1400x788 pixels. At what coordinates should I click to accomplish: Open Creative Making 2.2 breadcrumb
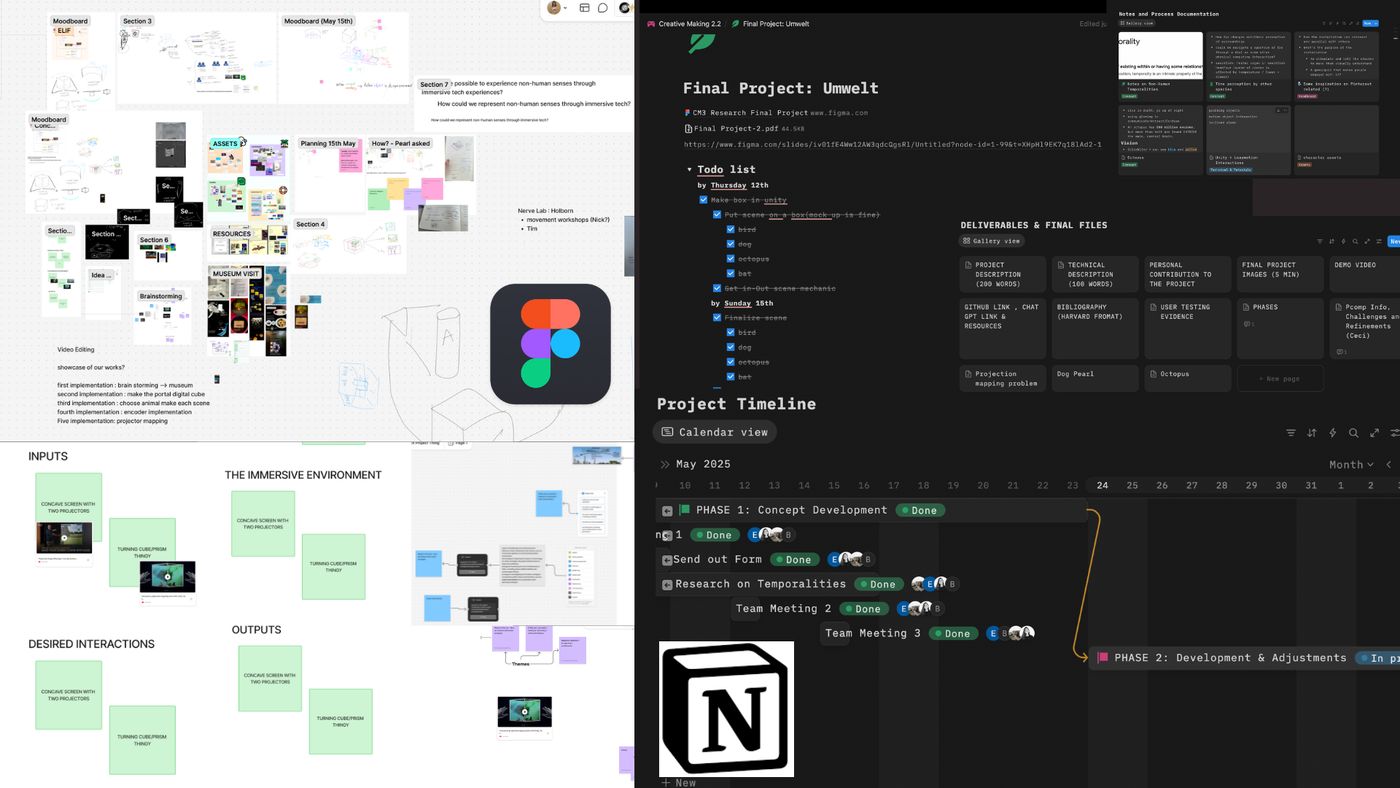point(684,24)
